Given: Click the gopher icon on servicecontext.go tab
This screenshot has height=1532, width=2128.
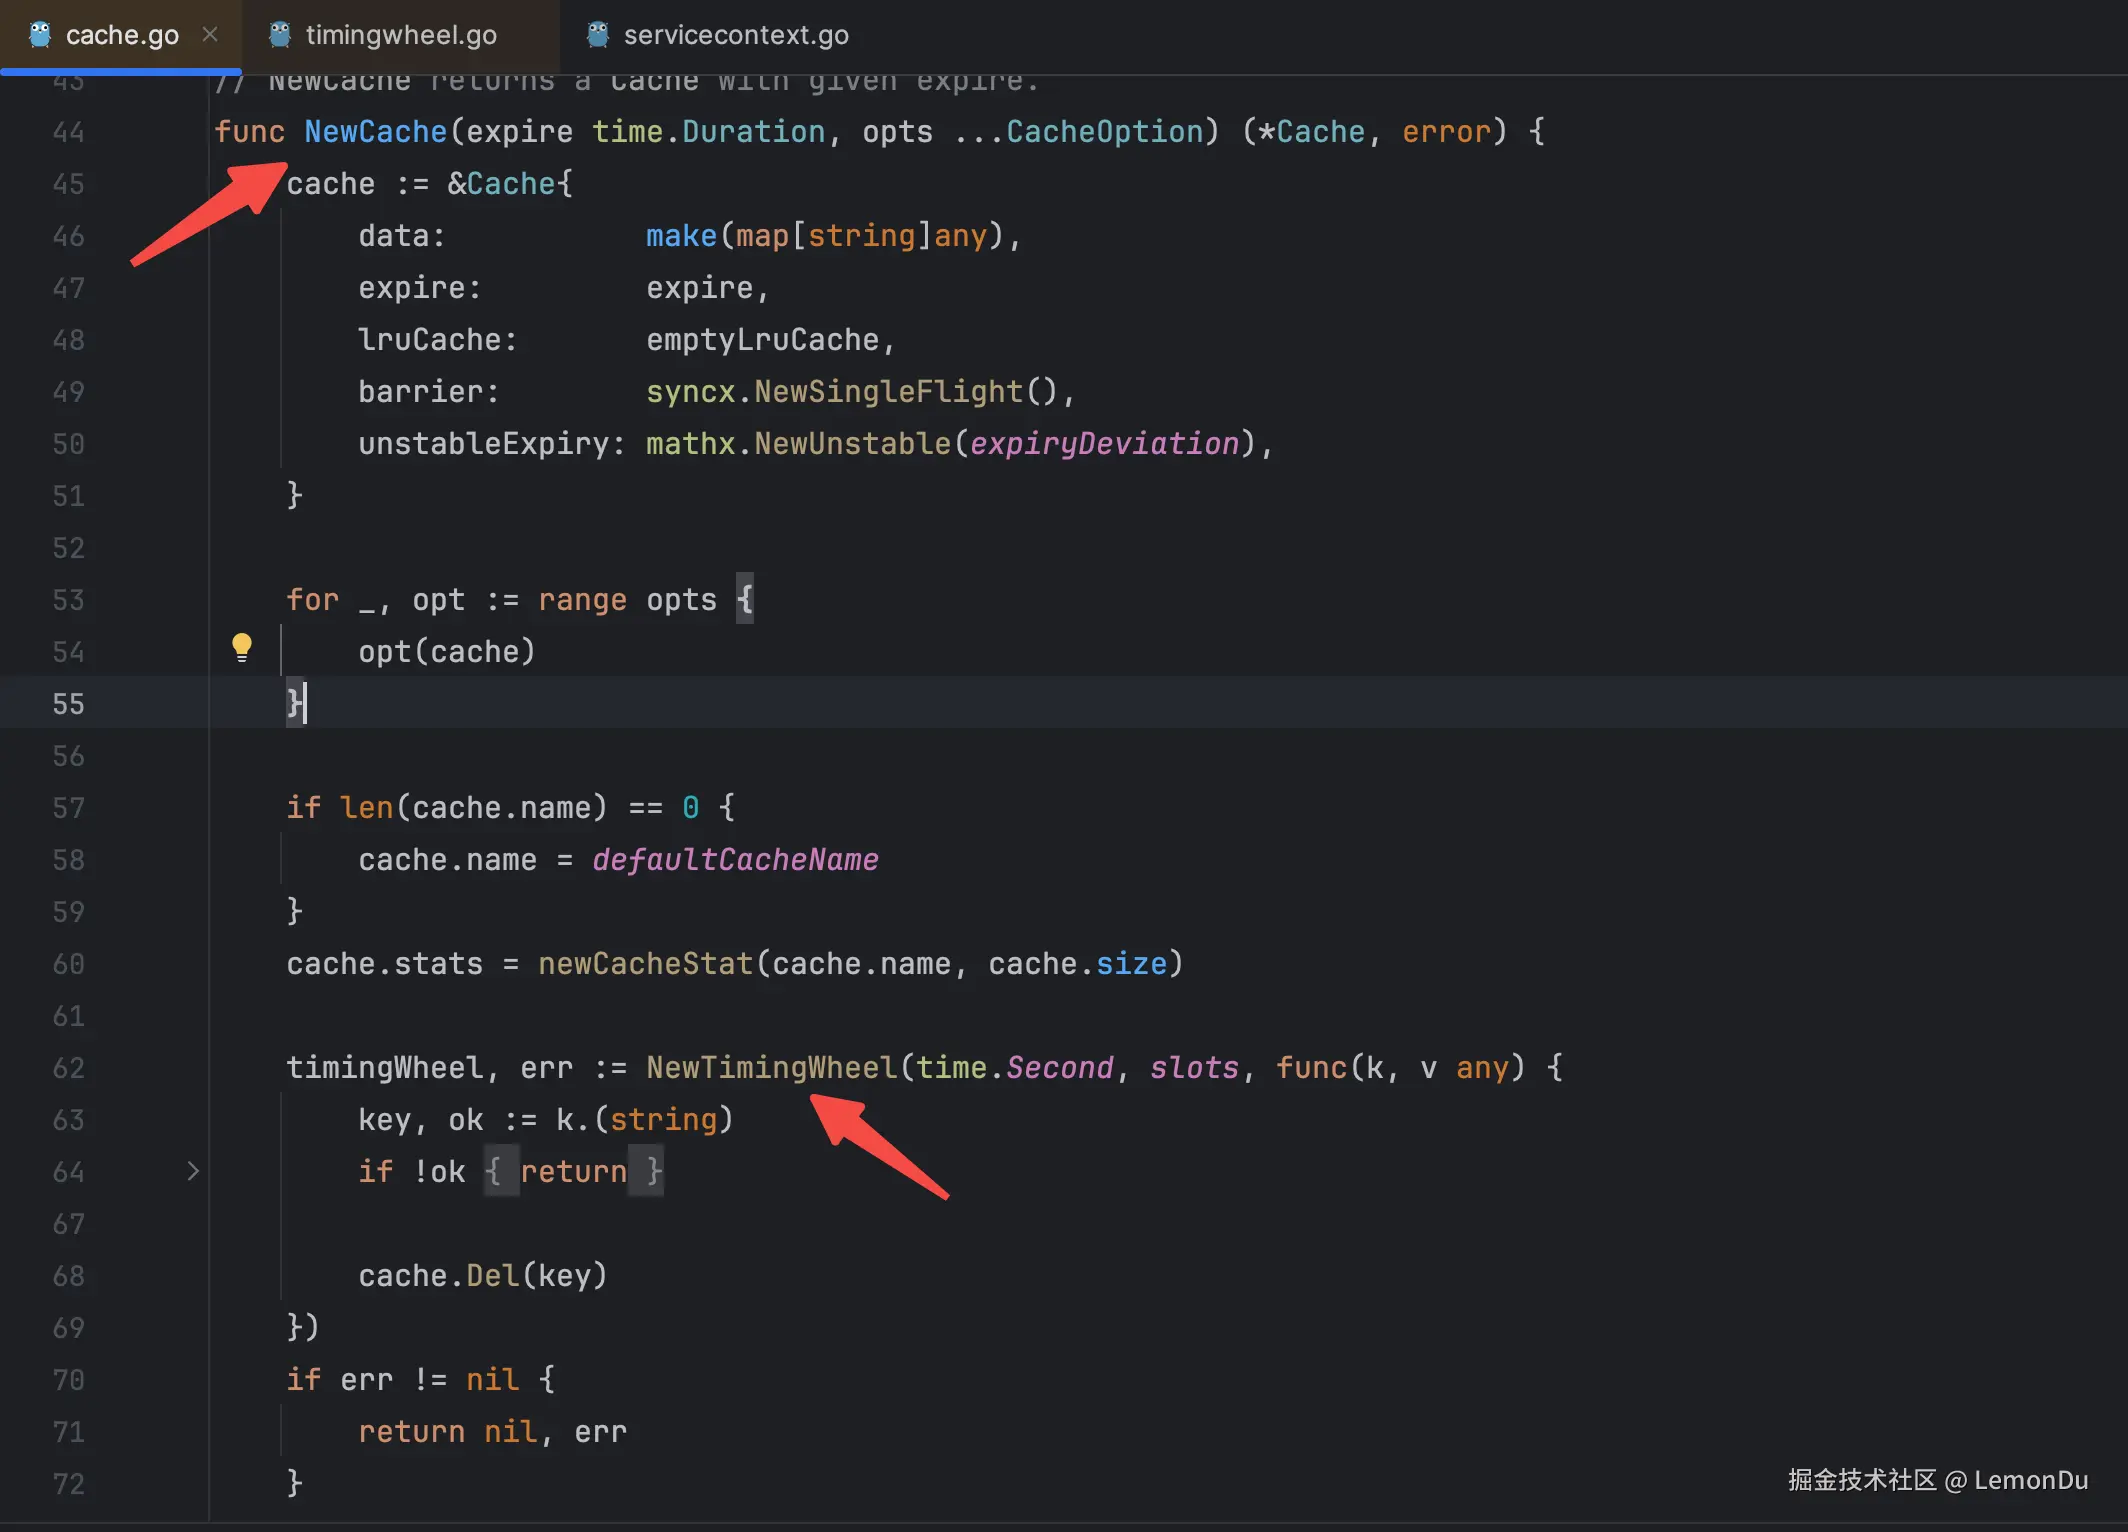Looking at the screenshot, I should [x=598, y=35].
